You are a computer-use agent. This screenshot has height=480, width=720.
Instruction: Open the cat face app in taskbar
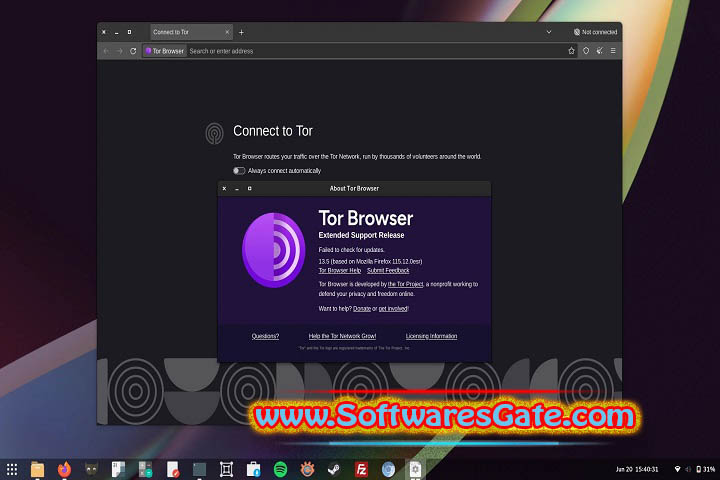[x=91, y=469]
